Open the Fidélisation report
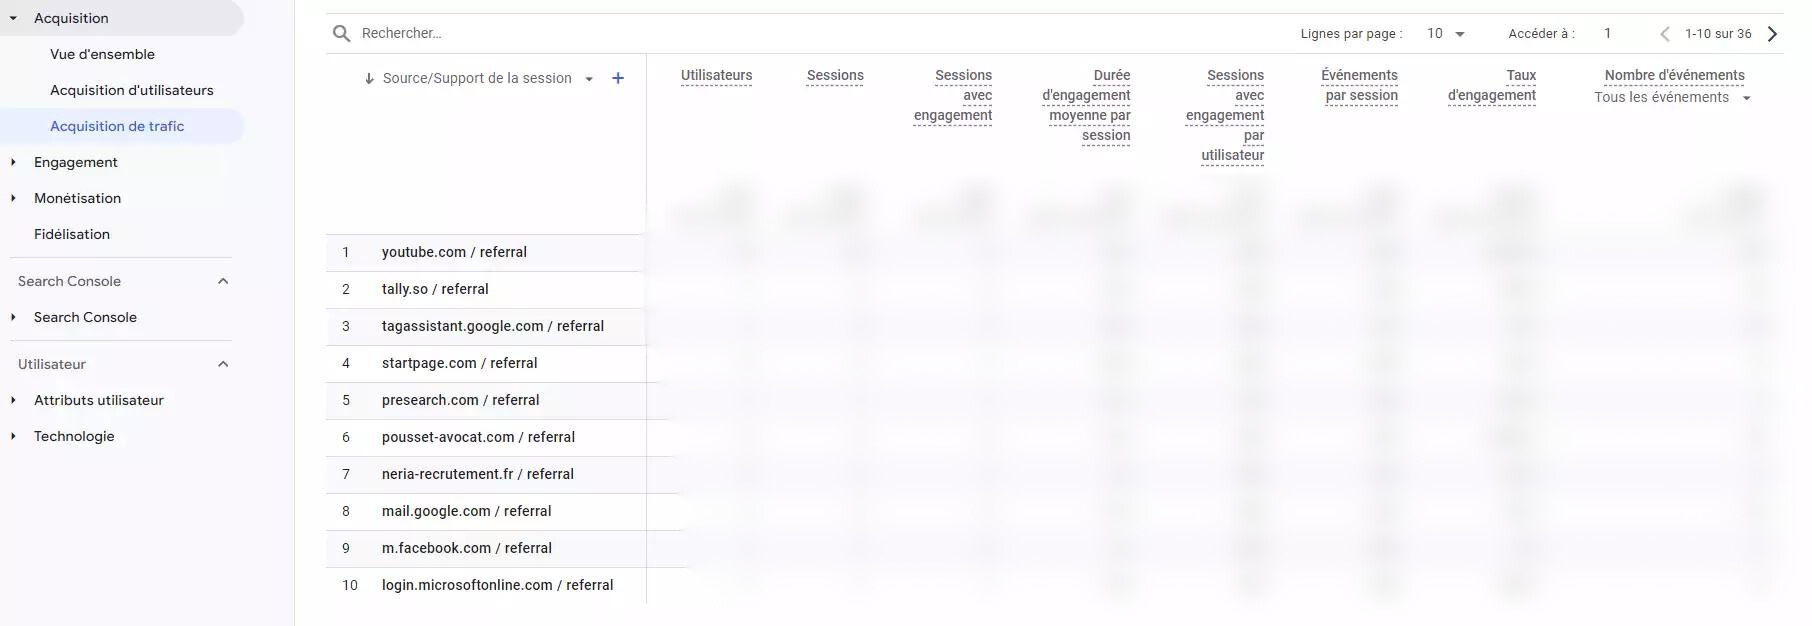 click(x=72, y=234)
